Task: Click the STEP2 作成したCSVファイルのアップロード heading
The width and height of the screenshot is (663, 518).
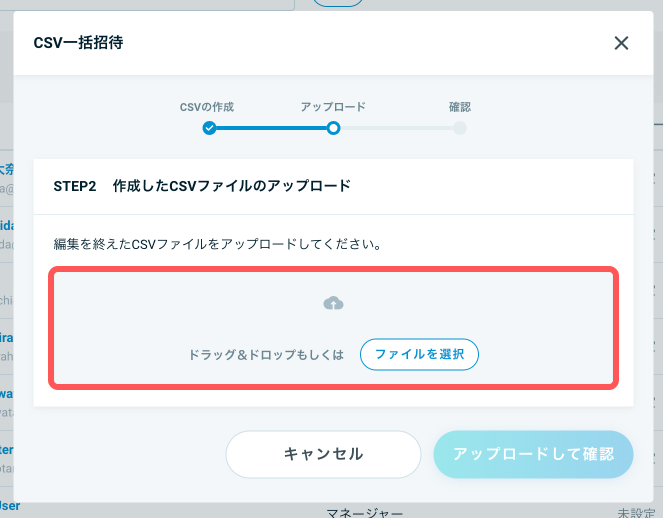Action: 202,186
